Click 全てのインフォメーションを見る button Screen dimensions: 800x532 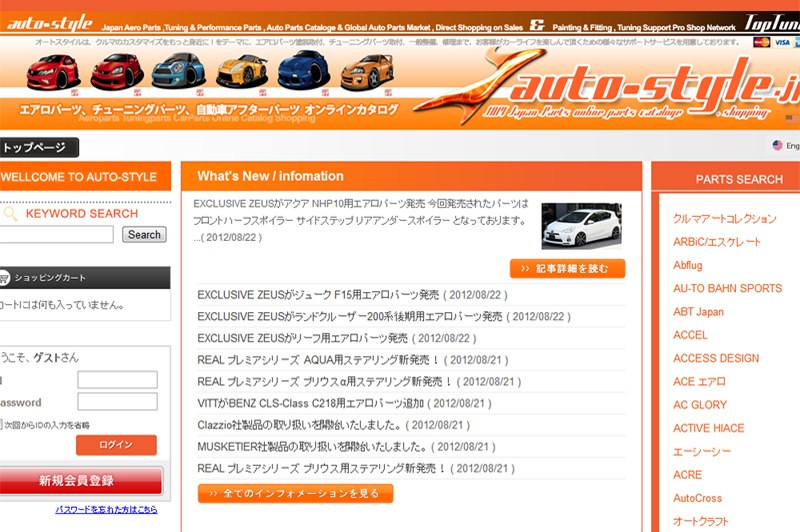coord(295,493)
